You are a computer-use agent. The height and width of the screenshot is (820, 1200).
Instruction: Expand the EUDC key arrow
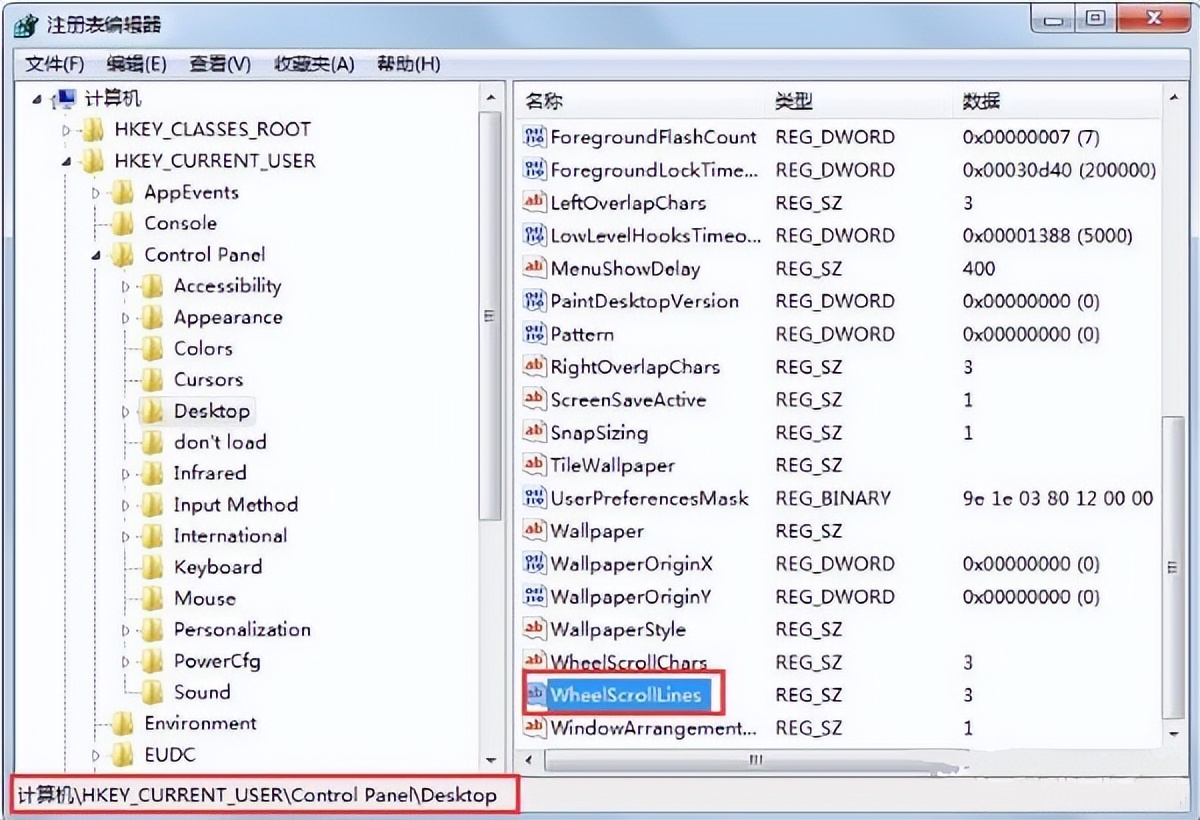(97, 755)
